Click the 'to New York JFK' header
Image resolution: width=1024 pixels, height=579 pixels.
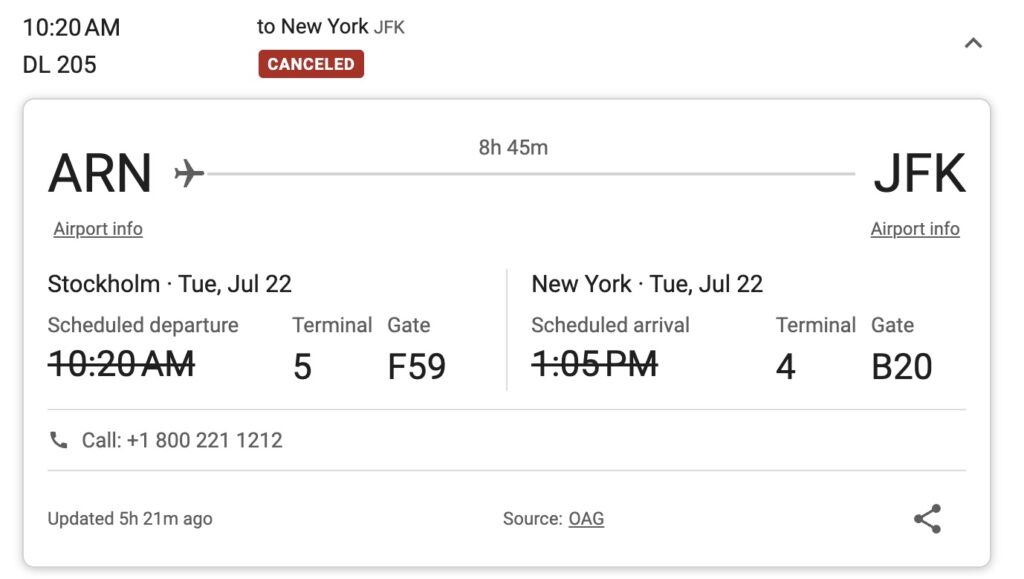coord(330,27)
